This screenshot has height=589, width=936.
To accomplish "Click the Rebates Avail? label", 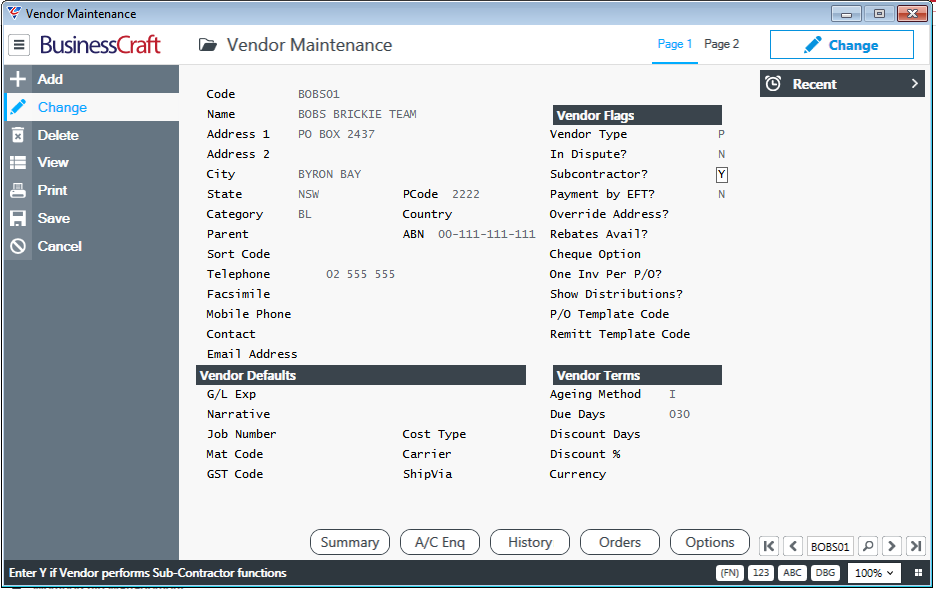I will 599,234.
